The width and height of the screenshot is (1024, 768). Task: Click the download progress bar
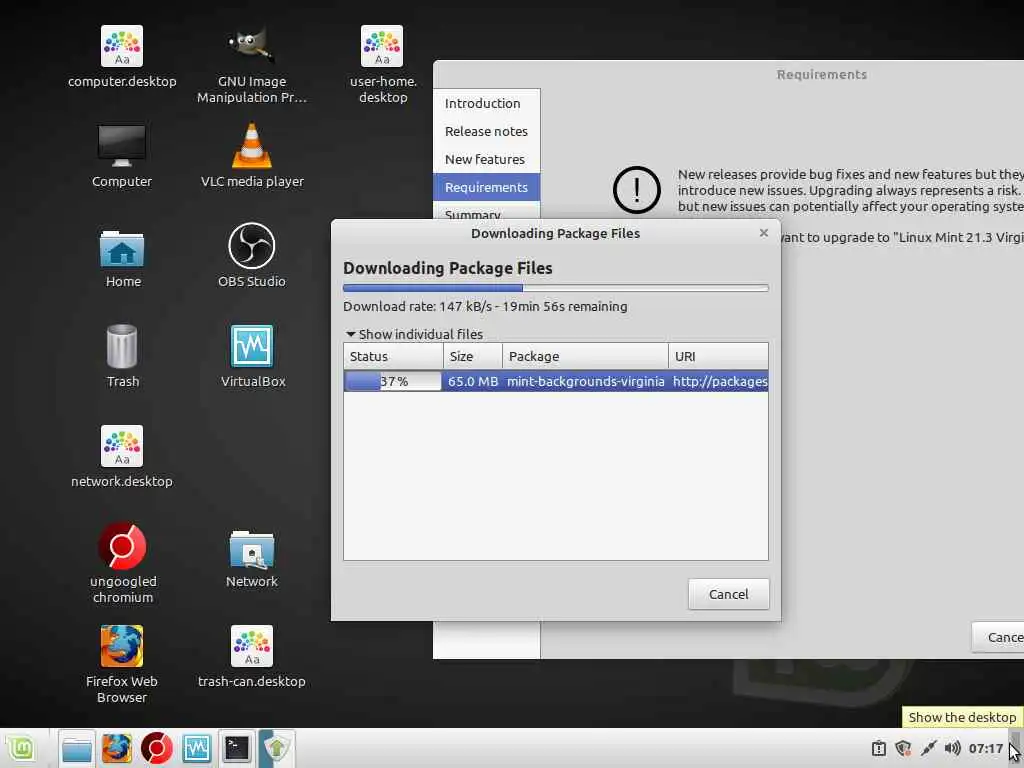pos(556,288)
